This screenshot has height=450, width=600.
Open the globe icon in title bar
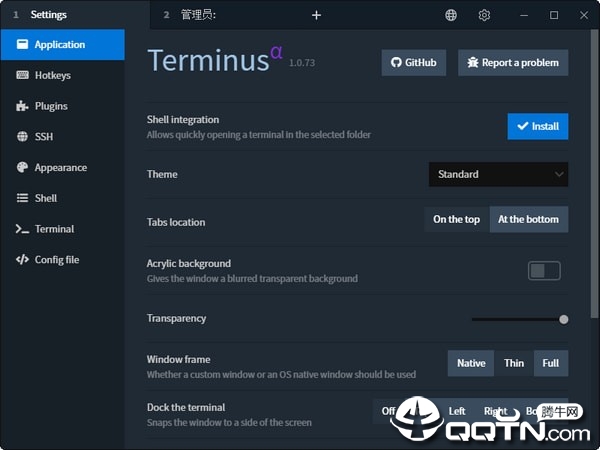pos(451,15)
